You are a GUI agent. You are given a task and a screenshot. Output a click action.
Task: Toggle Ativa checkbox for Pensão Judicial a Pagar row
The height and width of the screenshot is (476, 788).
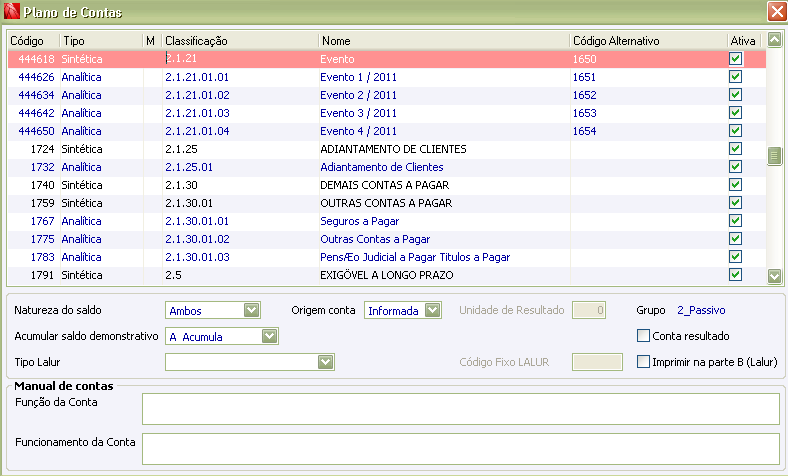(x=735, y=257)
